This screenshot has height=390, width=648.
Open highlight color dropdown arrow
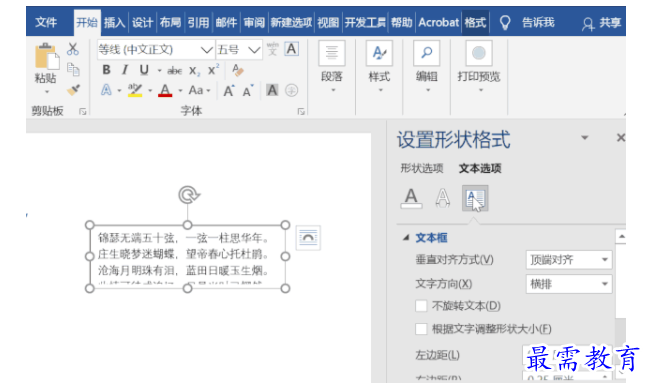(x=150, y=90)
